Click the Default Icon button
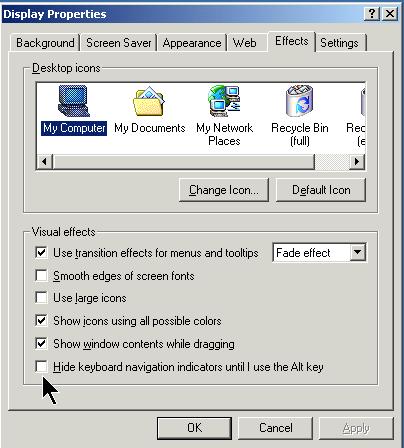 pyautogui.click(x=321, y=190)
